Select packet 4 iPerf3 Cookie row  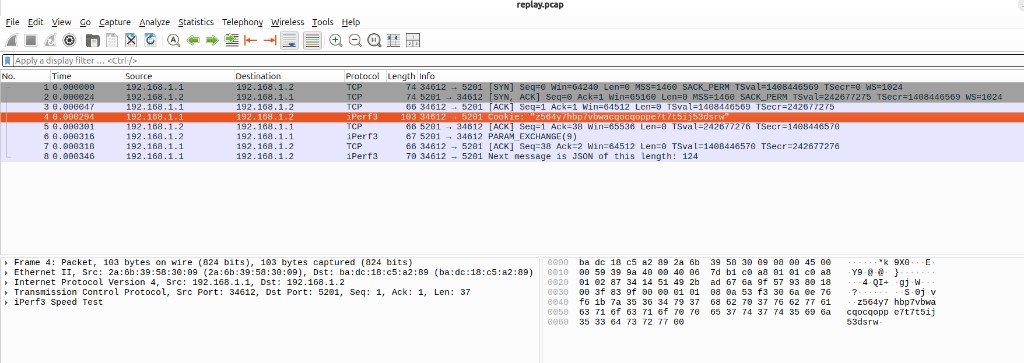point(512,117)
